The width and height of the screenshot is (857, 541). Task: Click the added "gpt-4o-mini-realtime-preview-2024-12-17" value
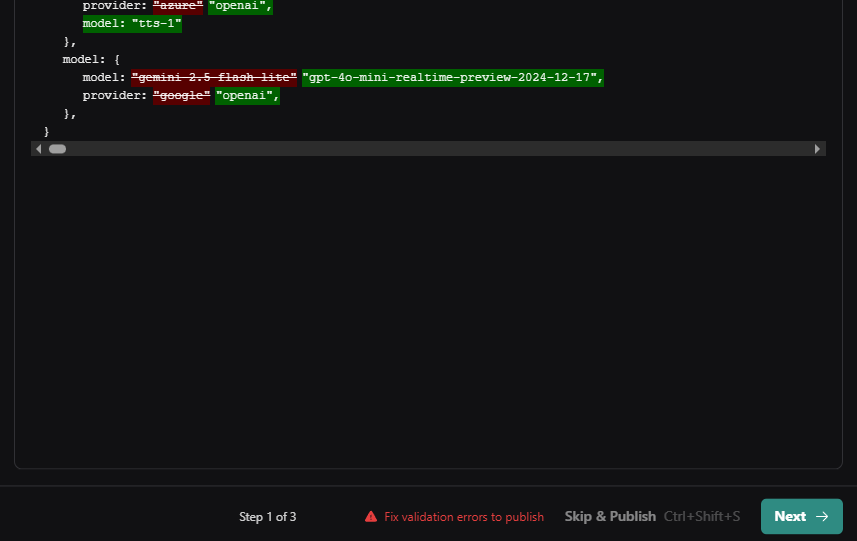[x=452, y=78]
